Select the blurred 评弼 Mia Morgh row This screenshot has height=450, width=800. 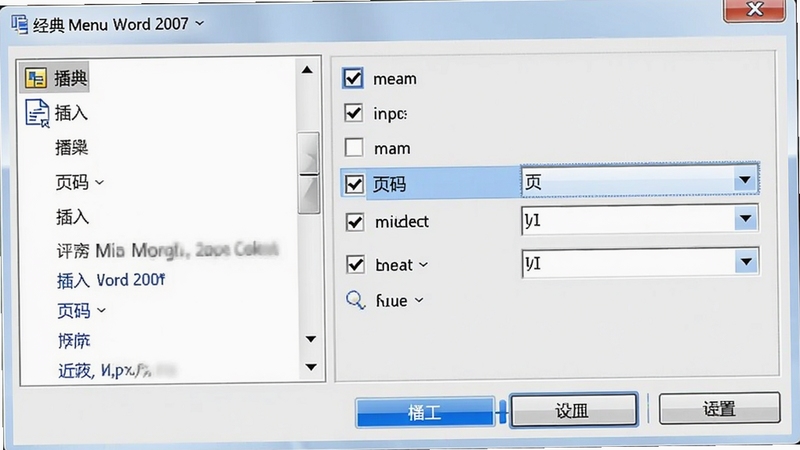click(x=167, y=250)
